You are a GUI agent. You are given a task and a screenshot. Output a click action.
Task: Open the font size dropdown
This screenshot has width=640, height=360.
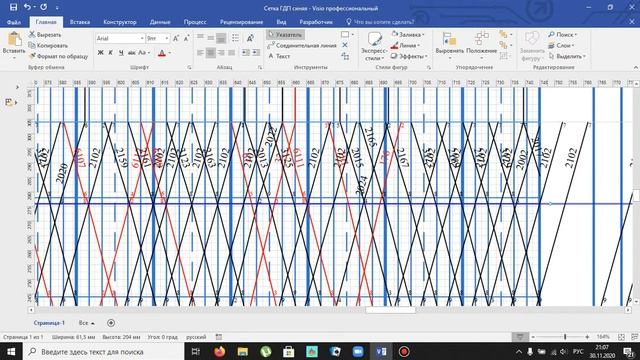(167, 38)
